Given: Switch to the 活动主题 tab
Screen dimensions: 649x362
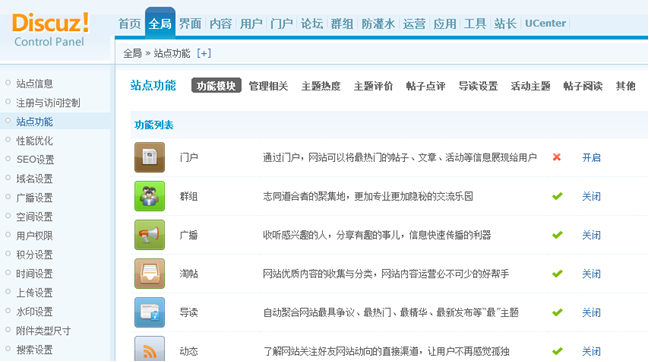Looking at the screenshot, I should (531, 86).
